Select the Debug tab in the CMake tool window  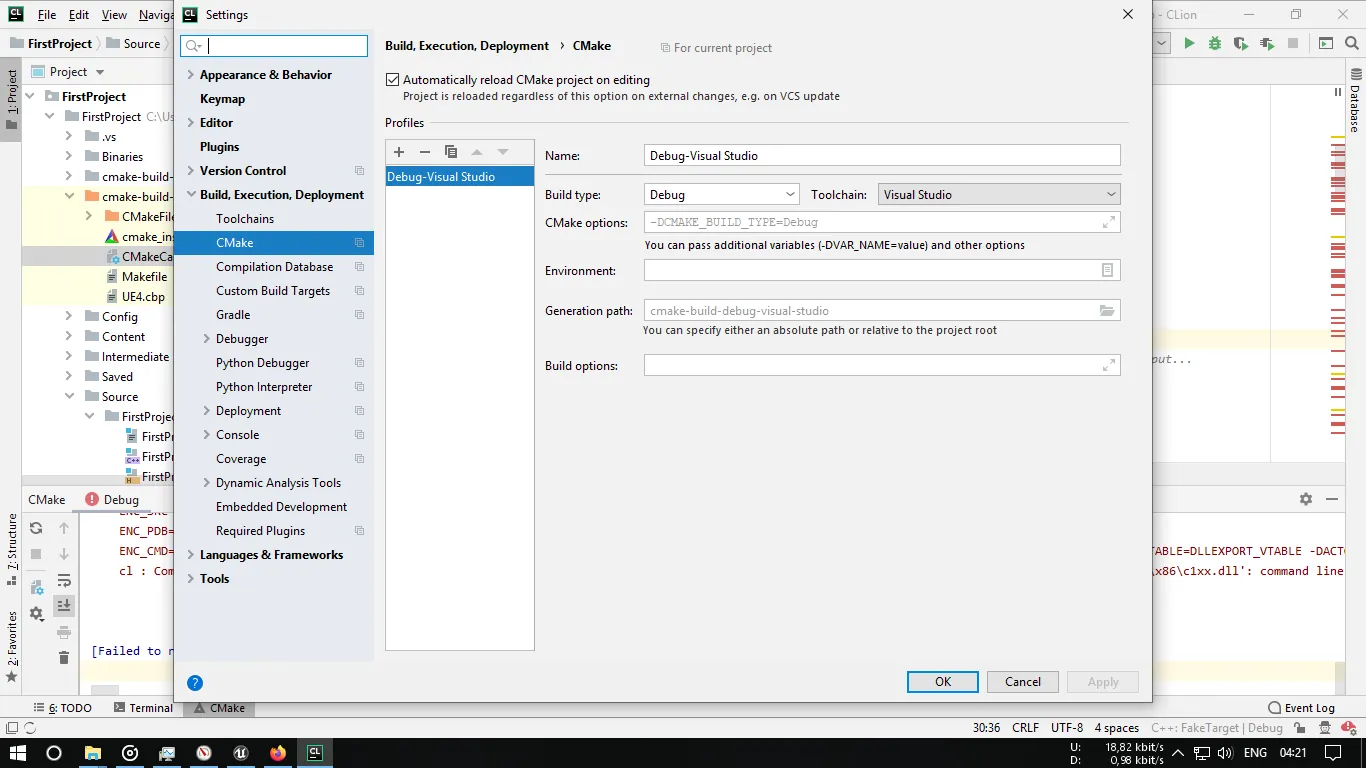pyautogui.click(x=112, y=500)
